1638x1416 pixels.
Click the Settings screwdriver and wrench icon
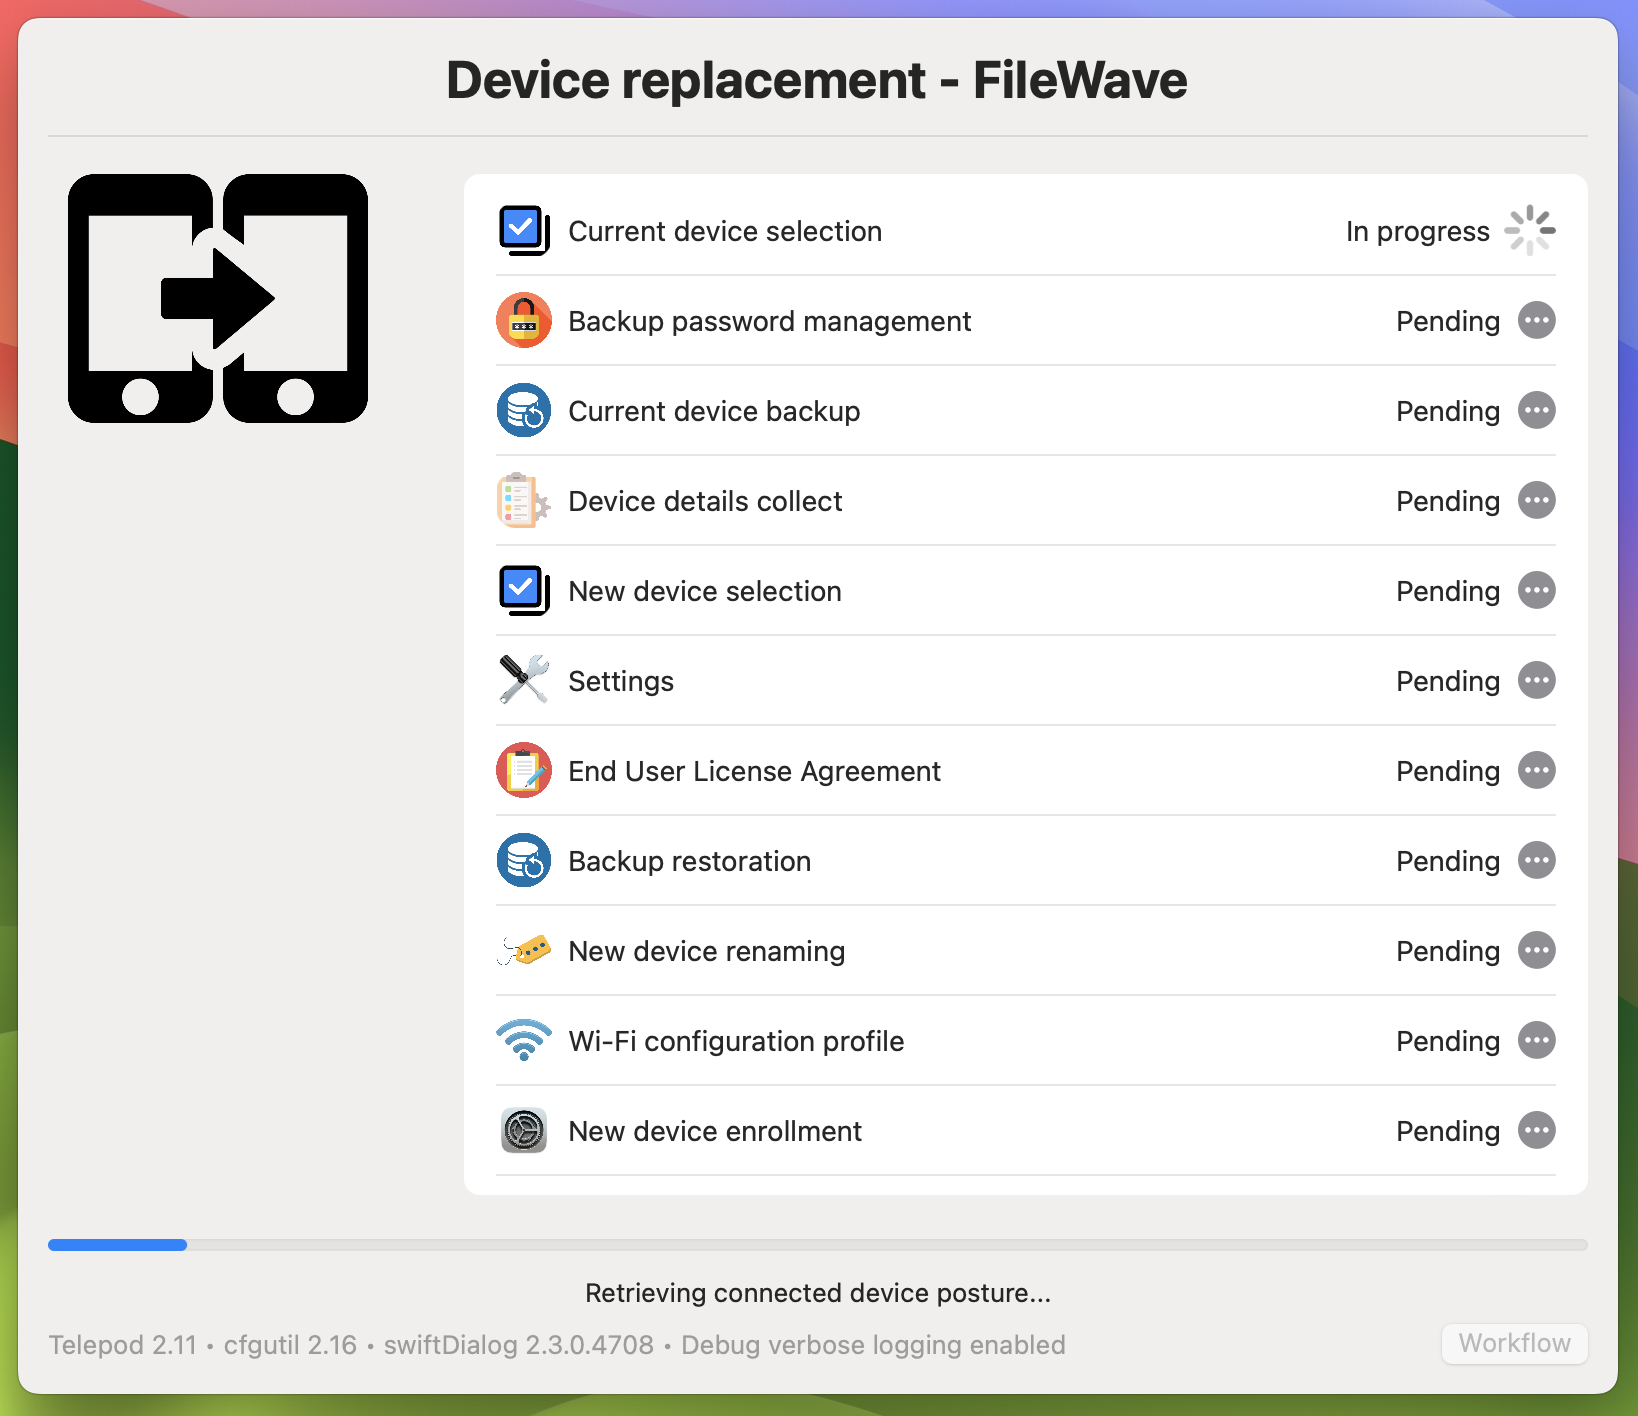(524, 680)
